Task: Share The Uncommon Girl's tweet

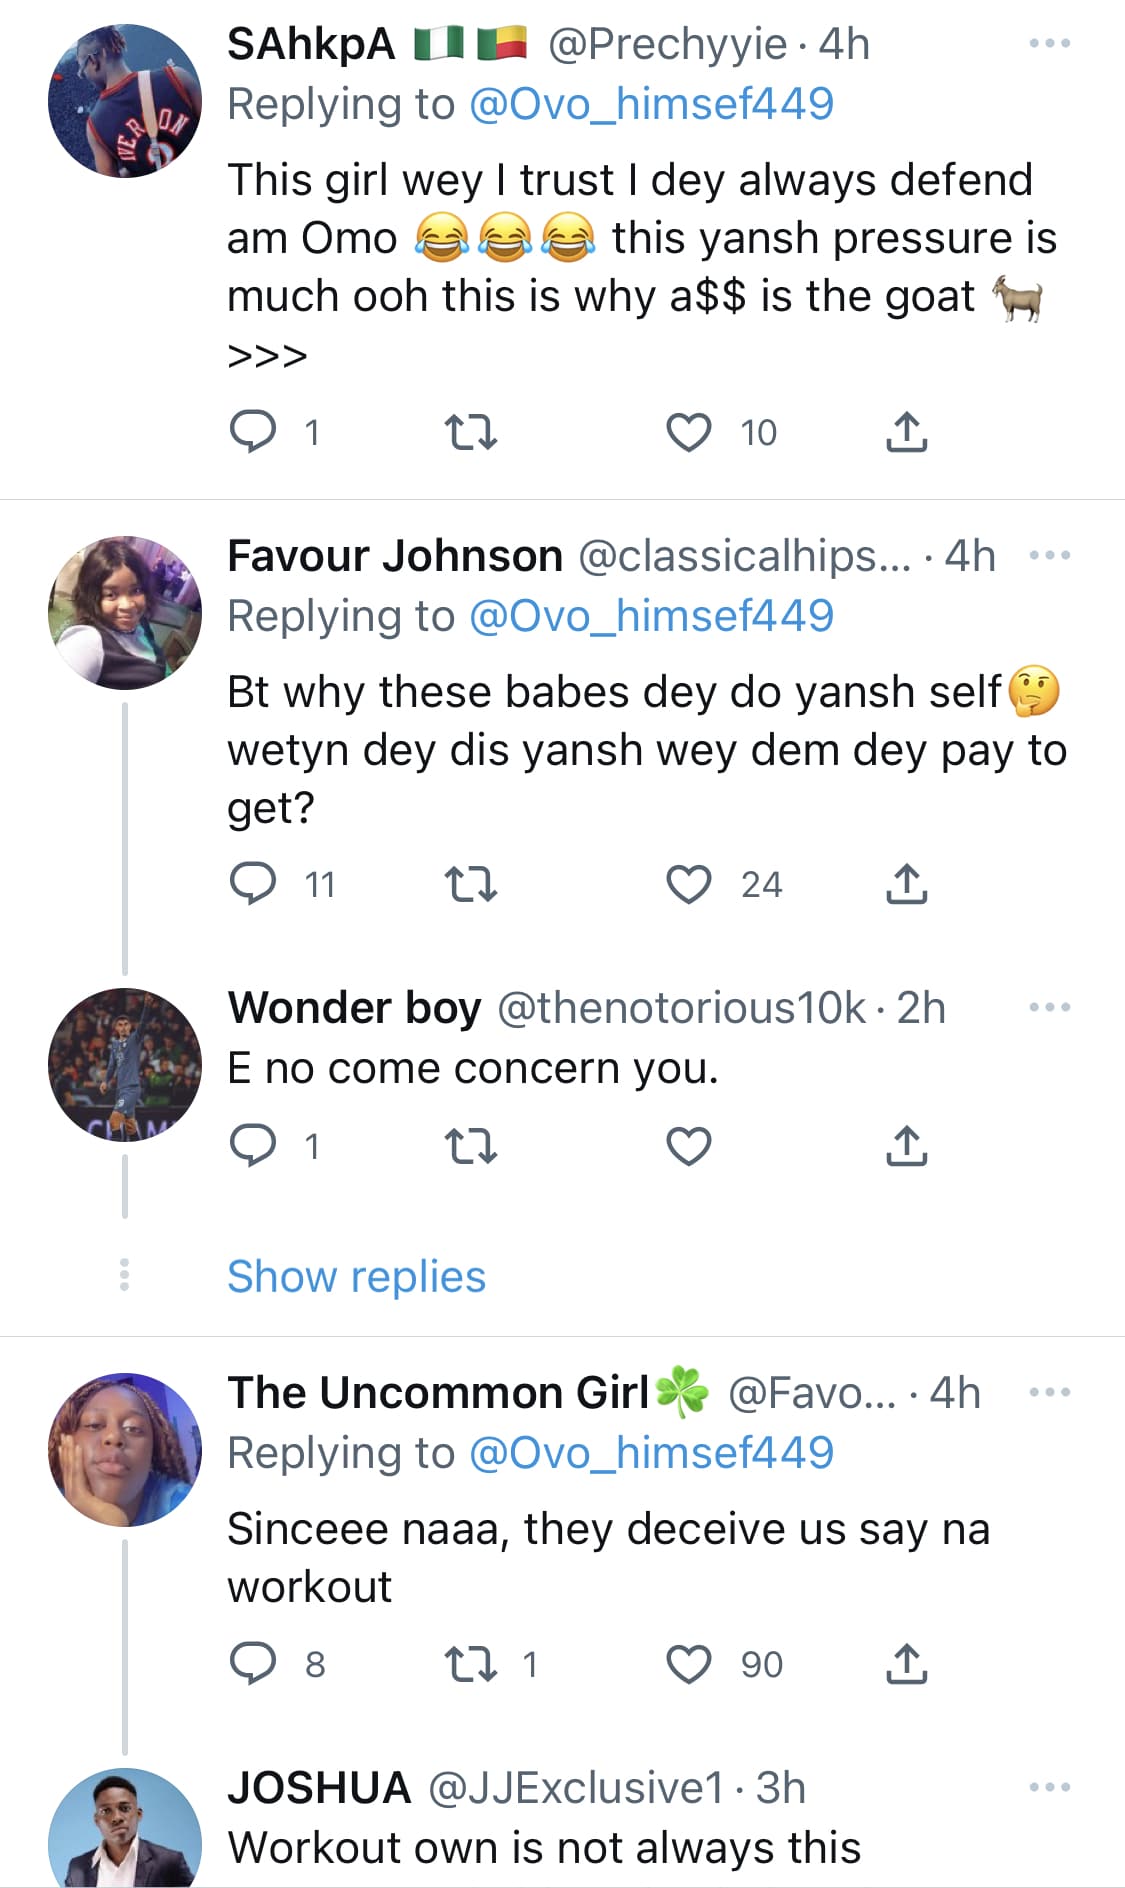Action: coord(906,1664)
